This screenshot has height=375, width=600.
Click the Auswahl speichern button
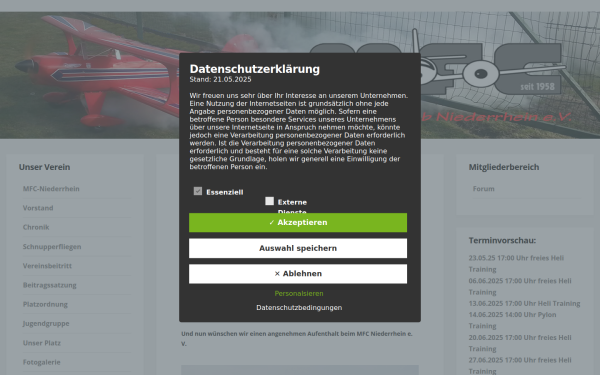(298, 248)
